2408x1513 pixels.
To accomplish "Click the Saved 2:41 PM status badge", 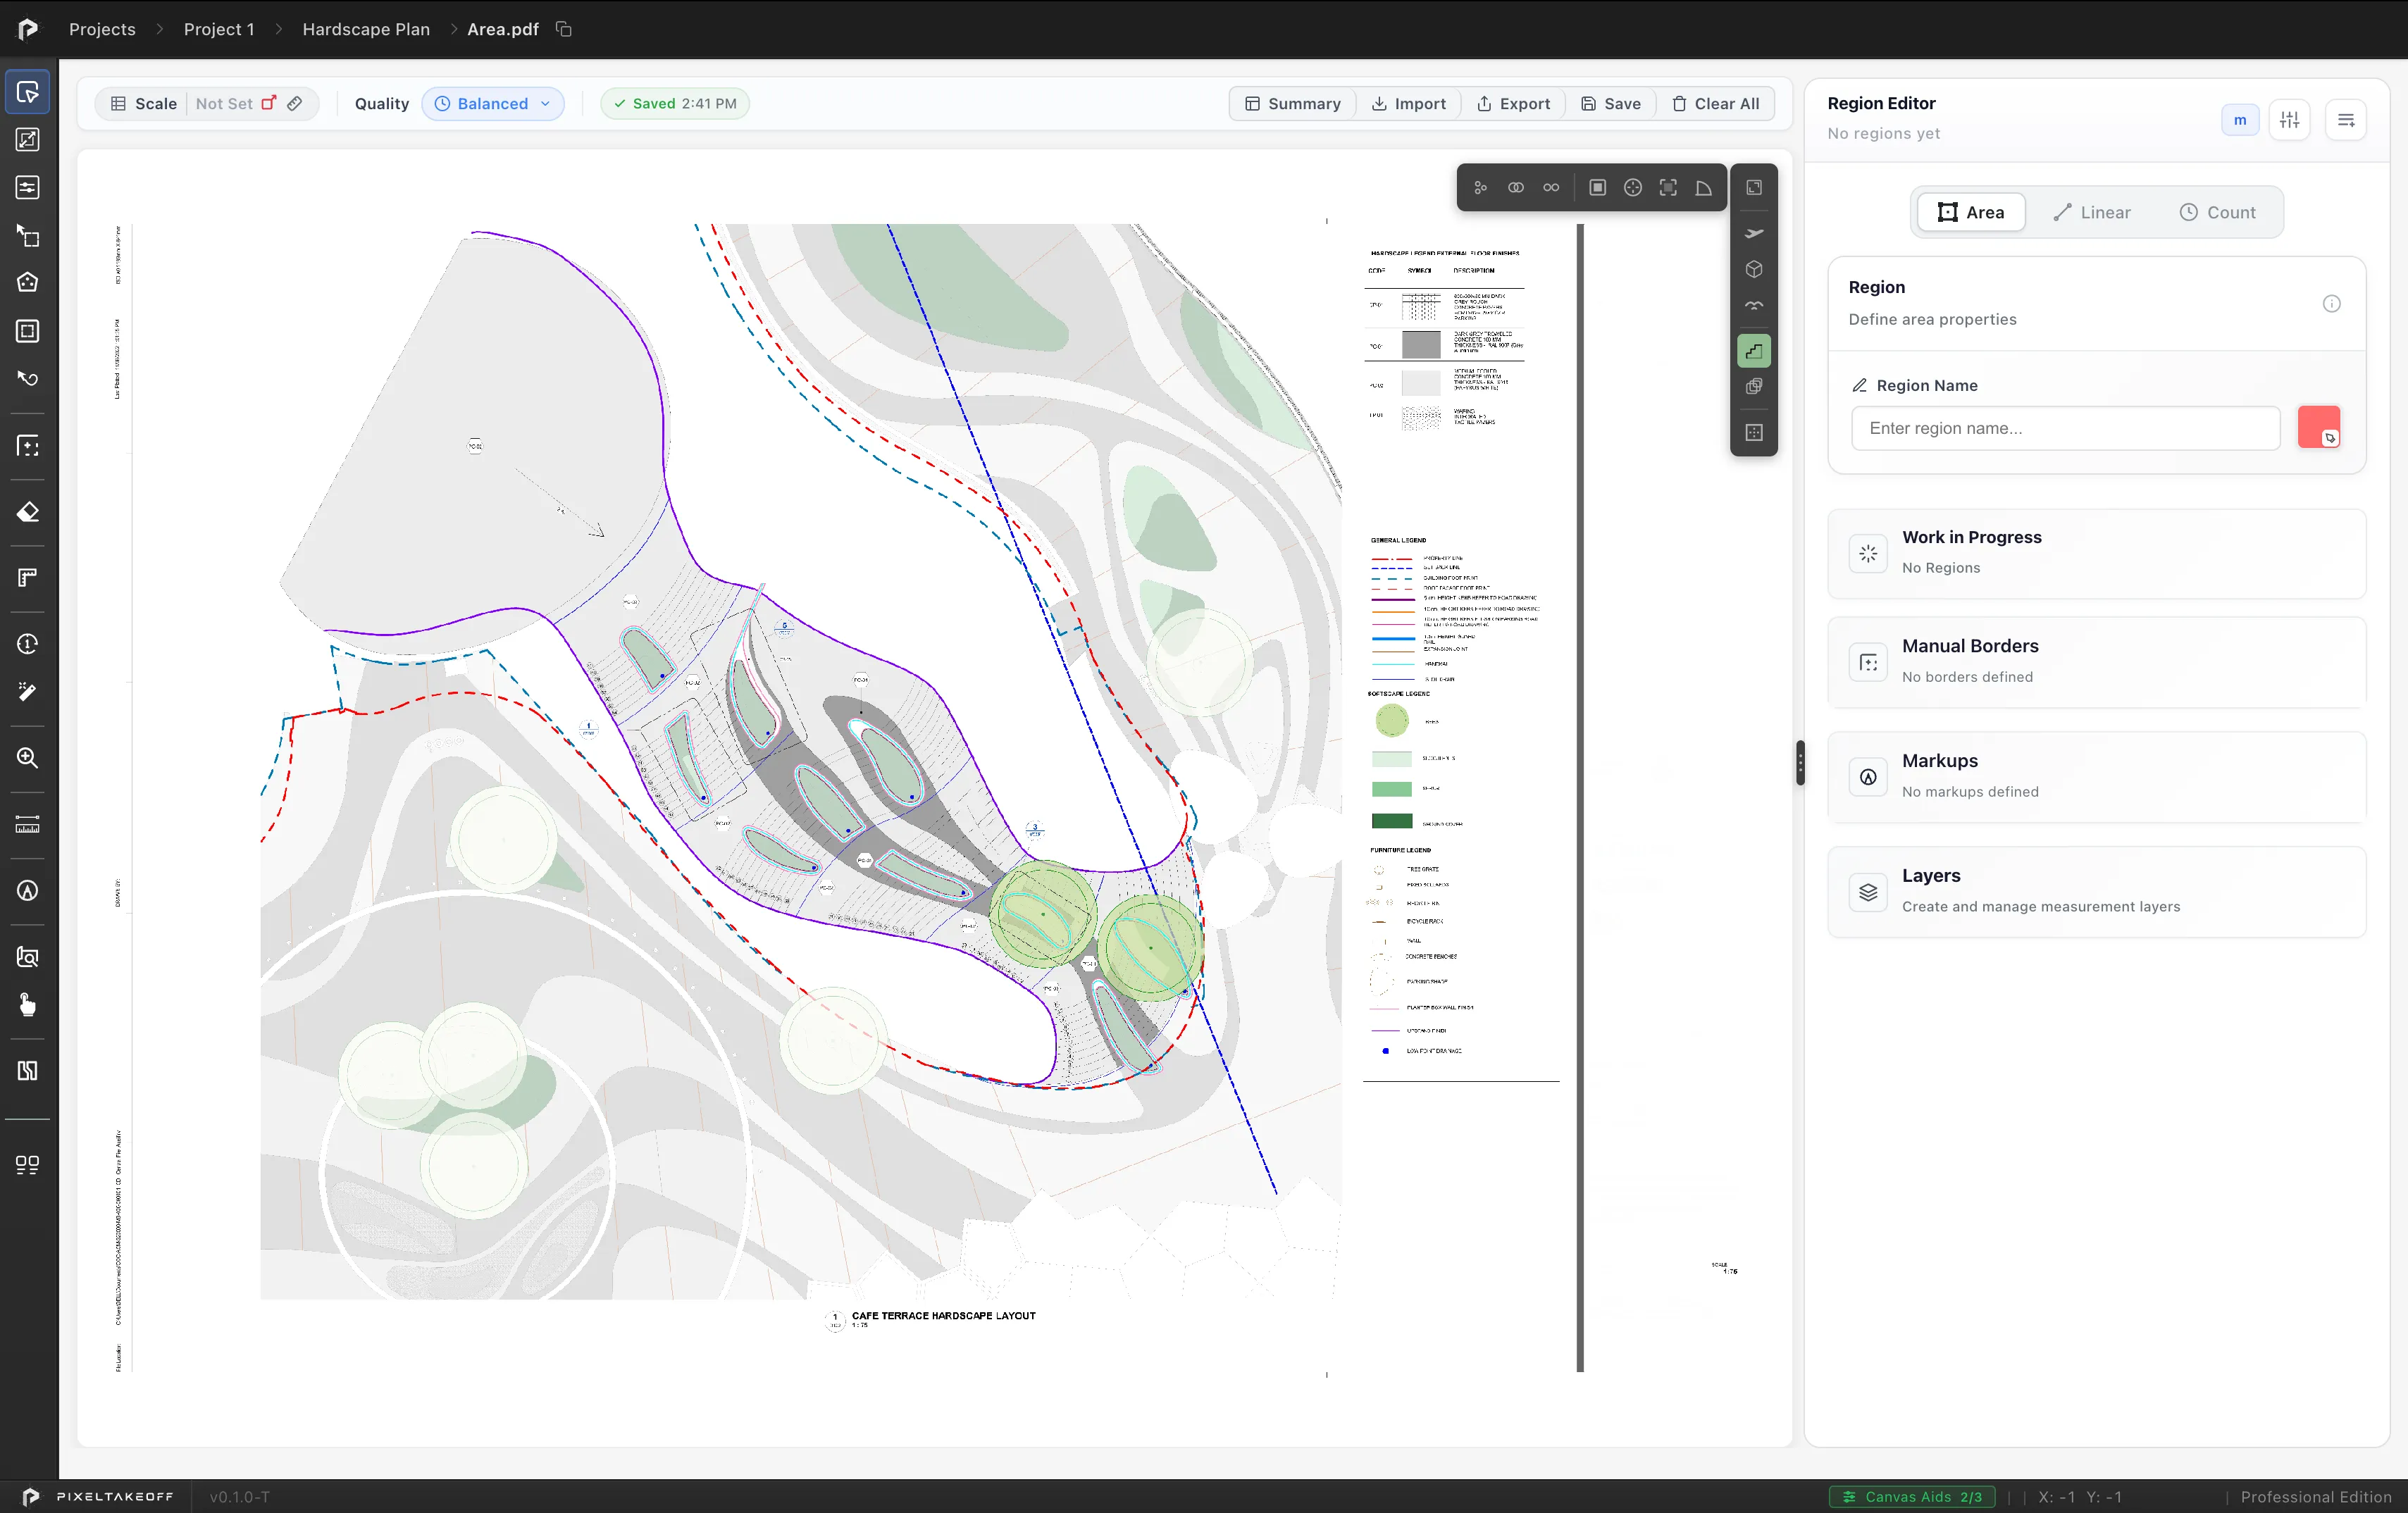I will coord(675,104).
